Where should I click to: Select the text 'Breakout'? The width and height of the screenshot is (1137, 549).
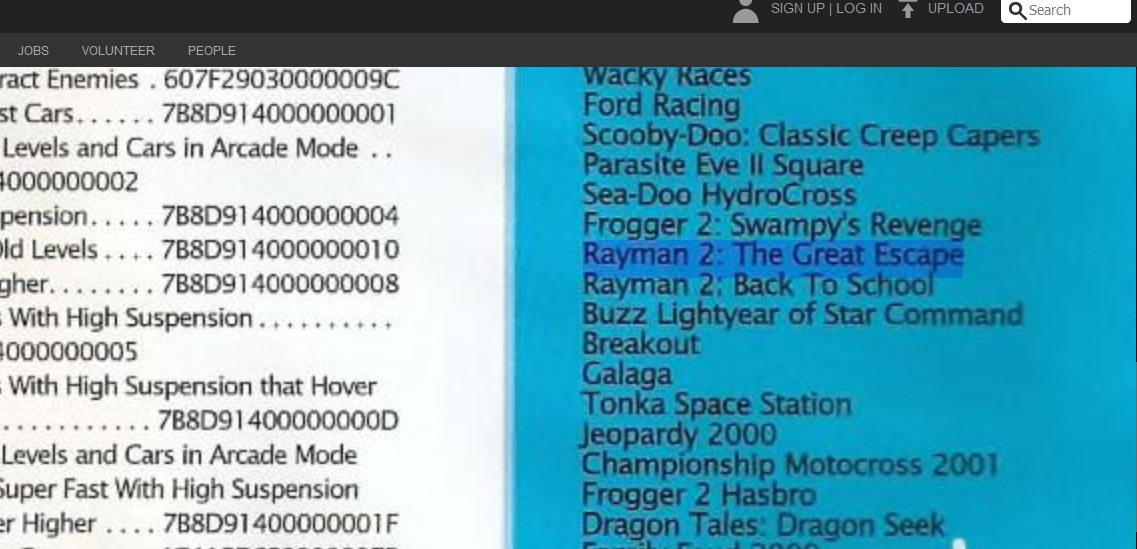[x=641, y=344]
